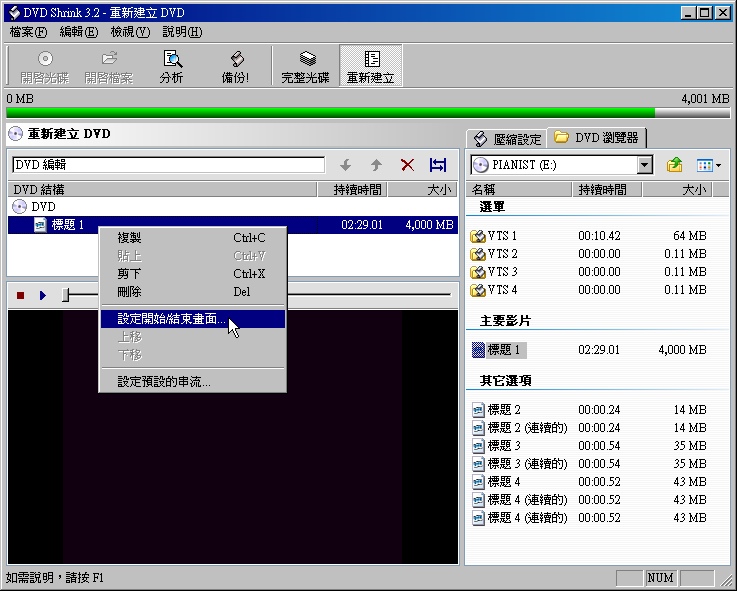This screenshot has width=737, height=591.
Task: Open the view mode dropdown icon
Action: 709,165
